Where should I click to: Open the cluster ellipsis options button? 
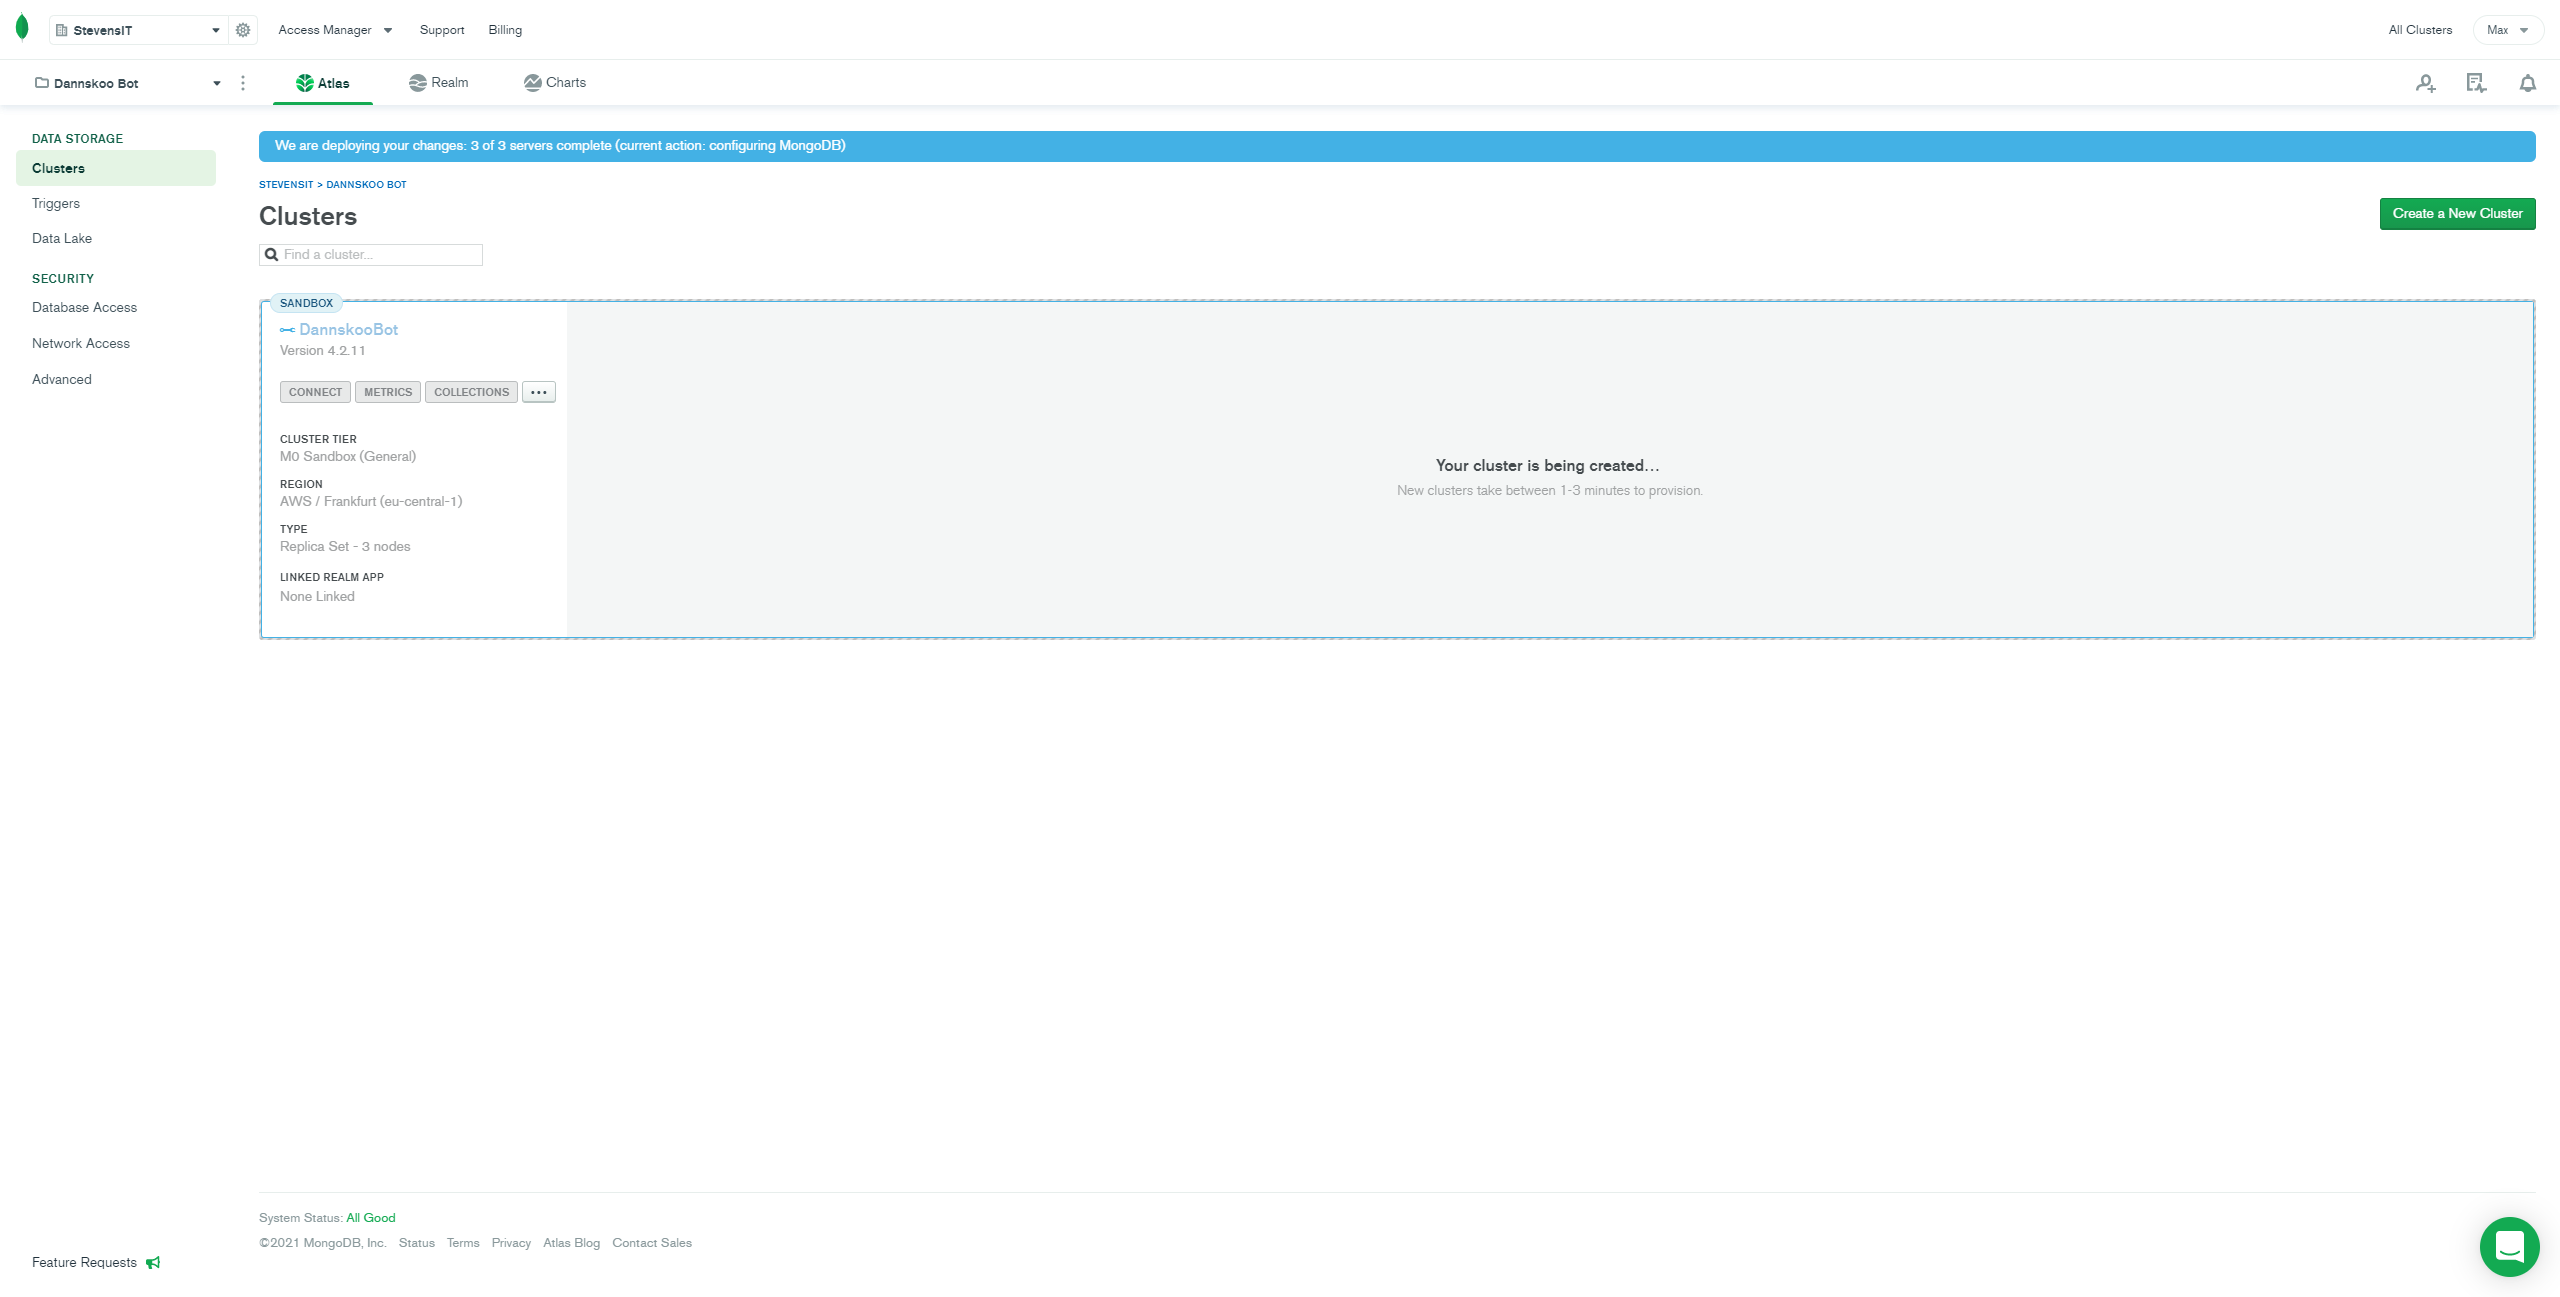[x=538, y=392]
